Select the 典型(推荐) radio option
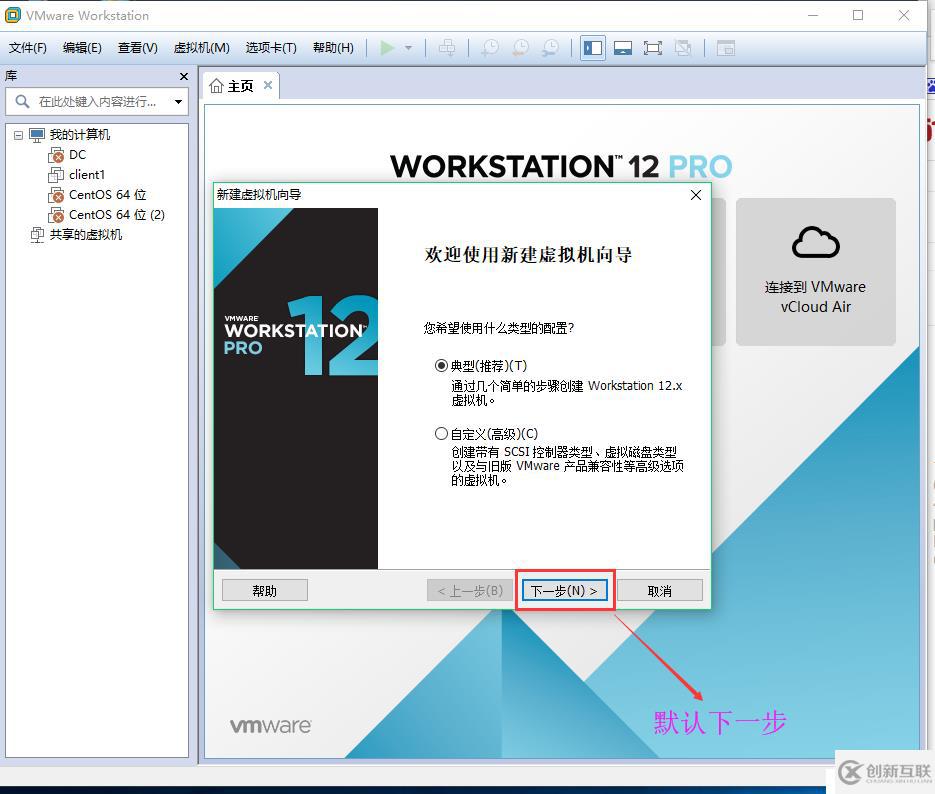The height and width of the screenshot is (794, 935). click(441, 365)
